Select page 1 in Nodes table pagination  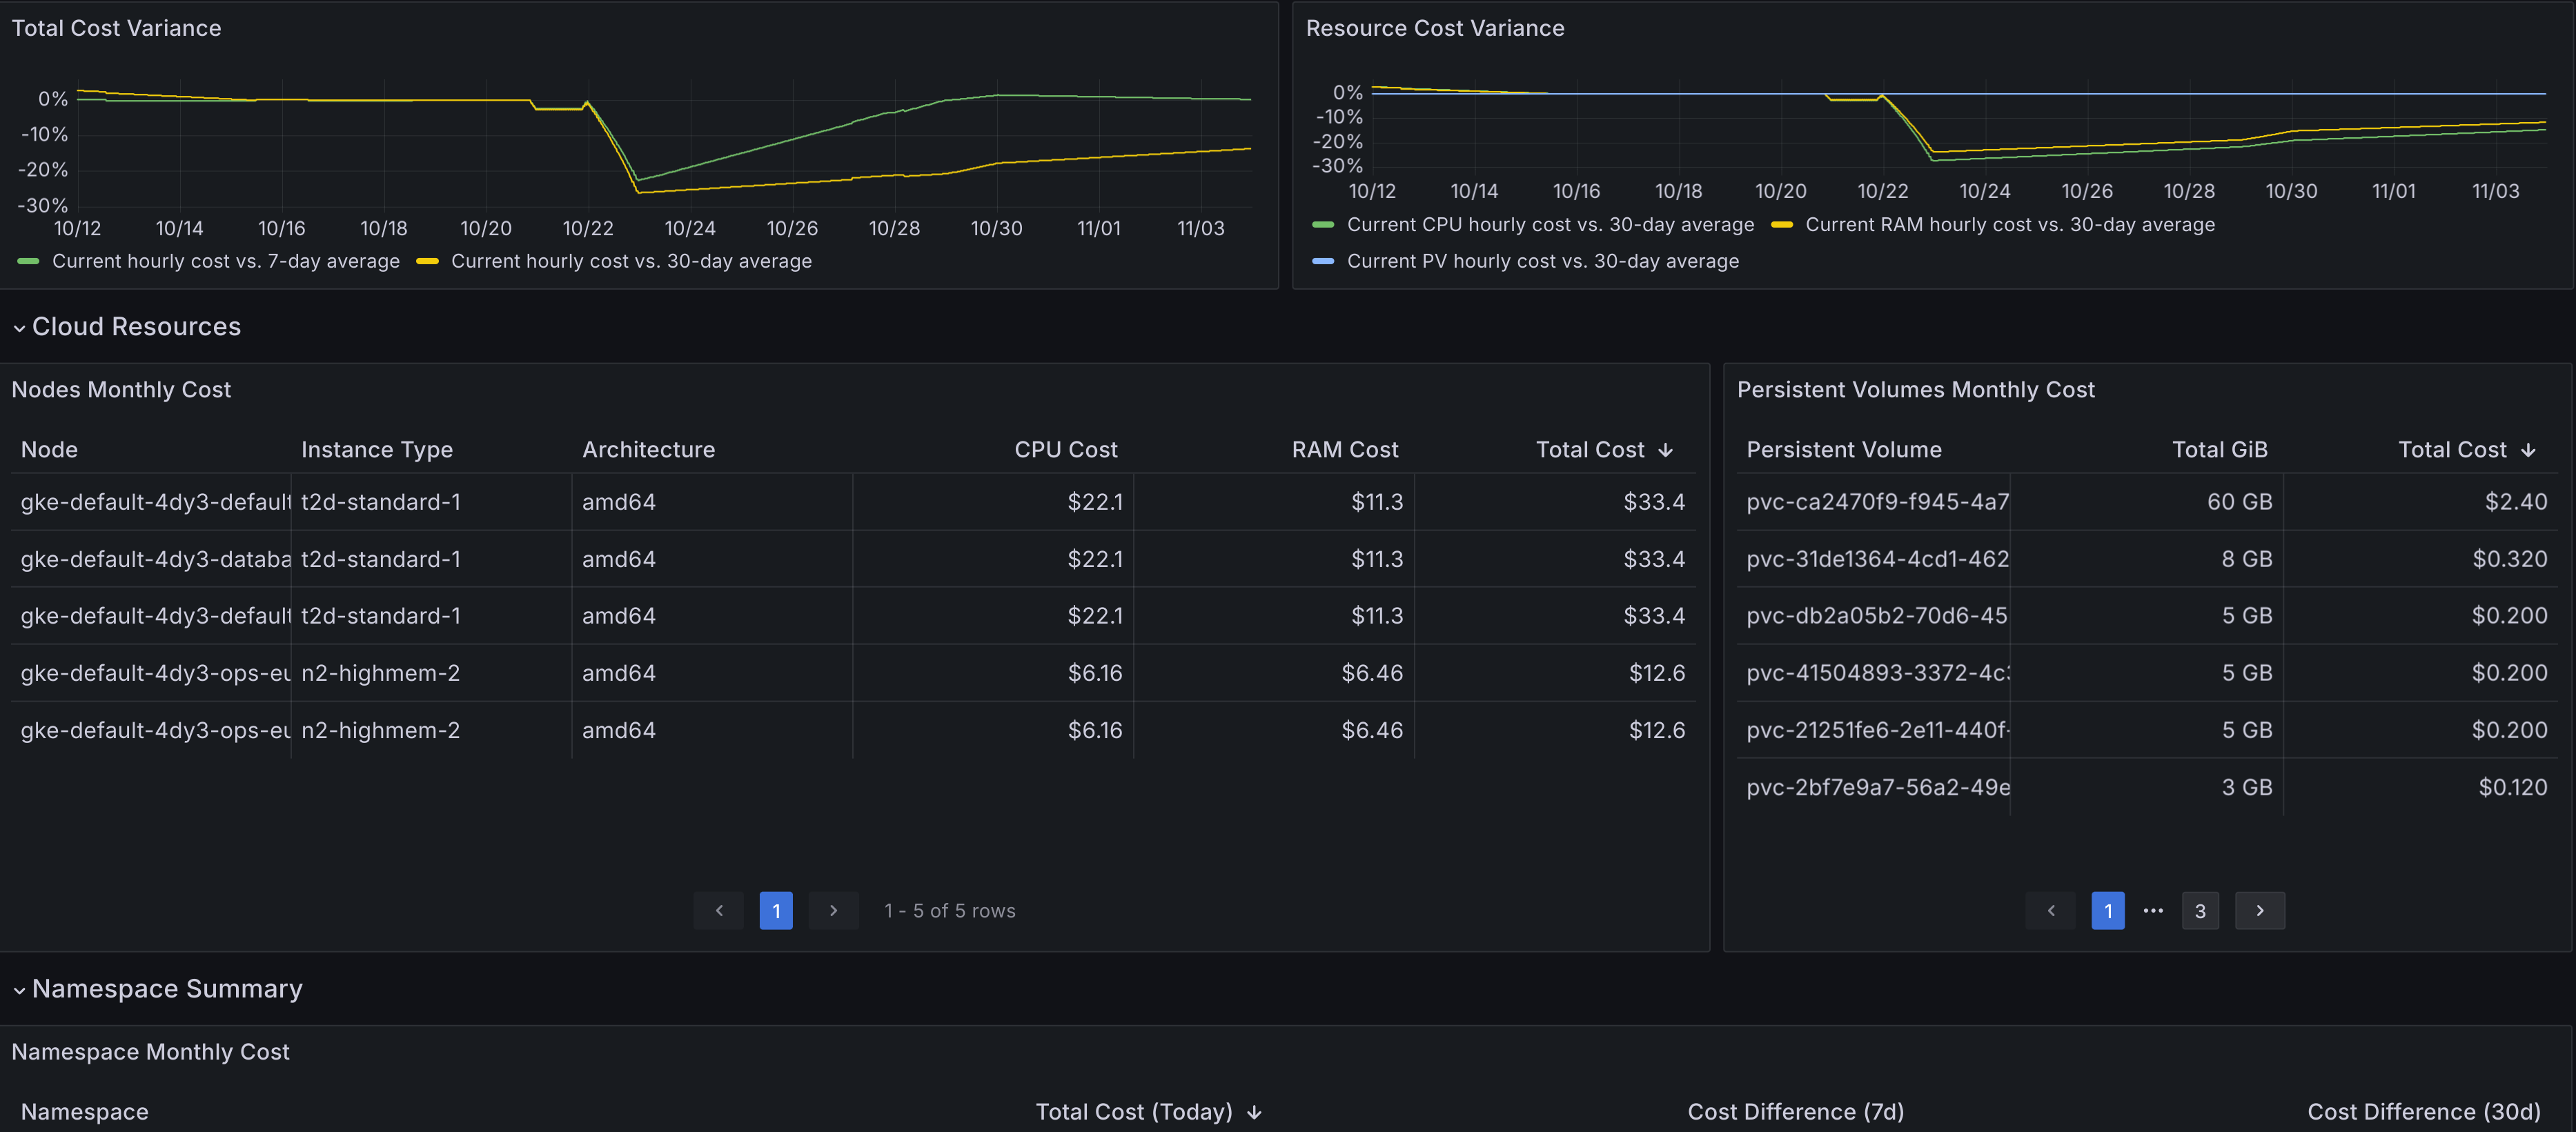(775, 910)
